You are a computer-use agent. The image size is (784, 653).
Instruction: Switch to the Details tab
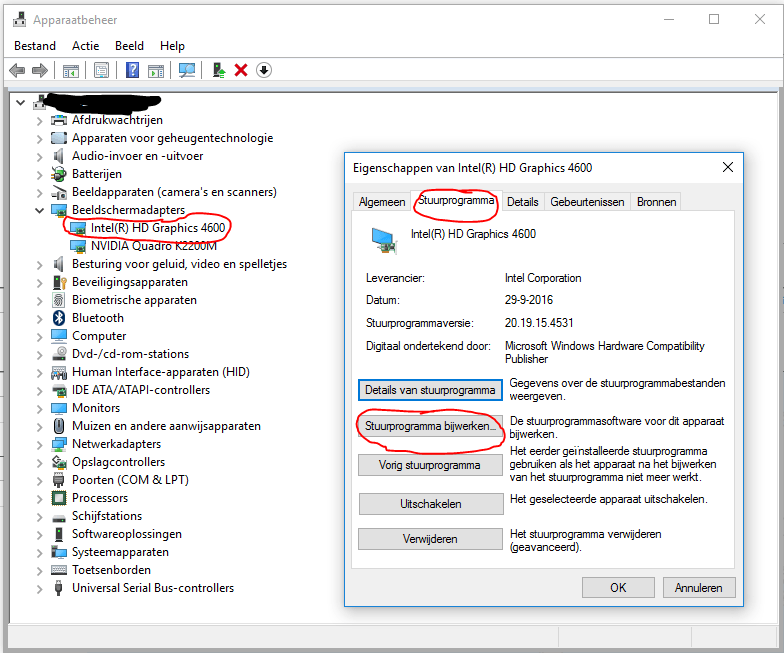tap(522, 202)
